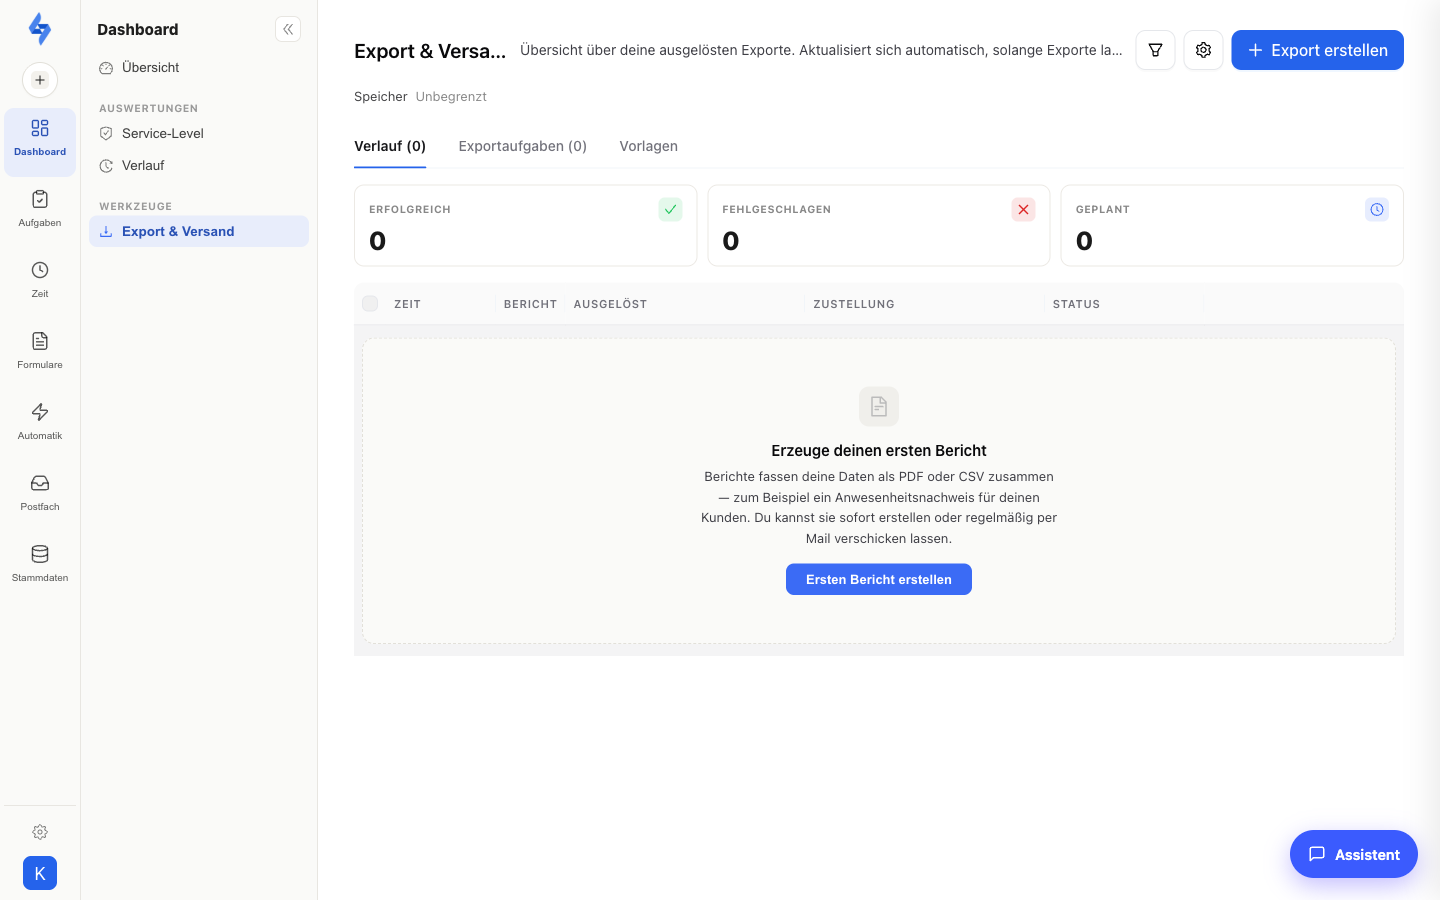The height and width of the screenshot is (900, 1440).
Task: Open Aufgaben in the icon rail
Action: coord(40,209)
